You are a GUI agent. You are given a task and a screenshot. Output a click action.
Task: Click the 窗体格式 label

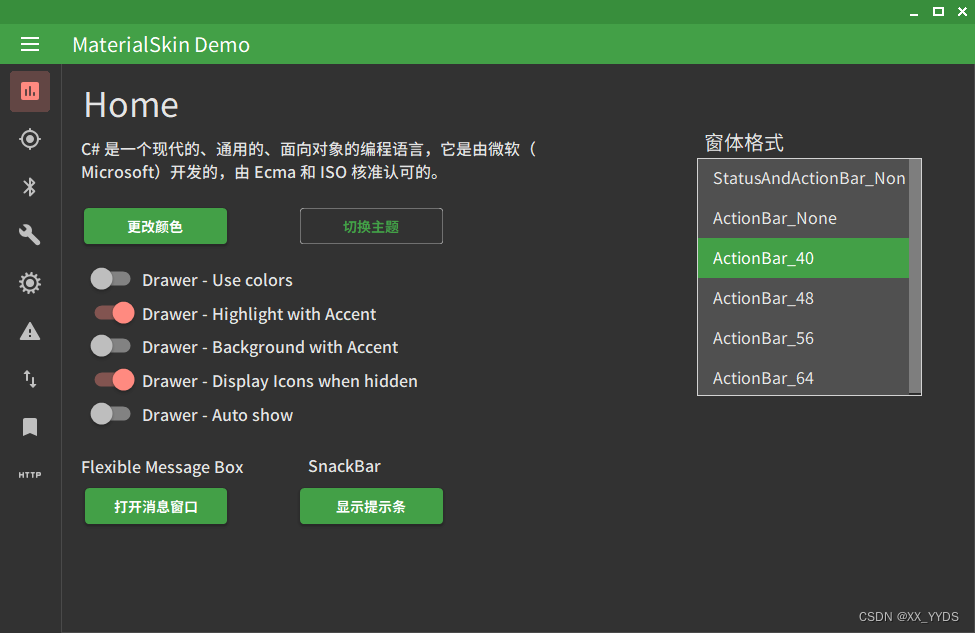pyautogui.click(x=744, y=143)
